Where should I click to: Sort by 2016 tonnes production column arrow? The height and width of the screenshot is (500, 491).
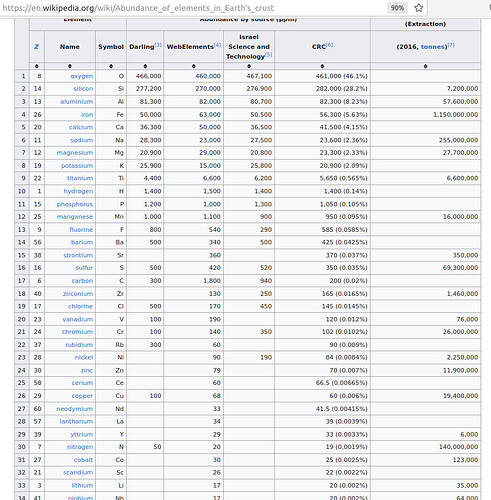click(425, 66)
